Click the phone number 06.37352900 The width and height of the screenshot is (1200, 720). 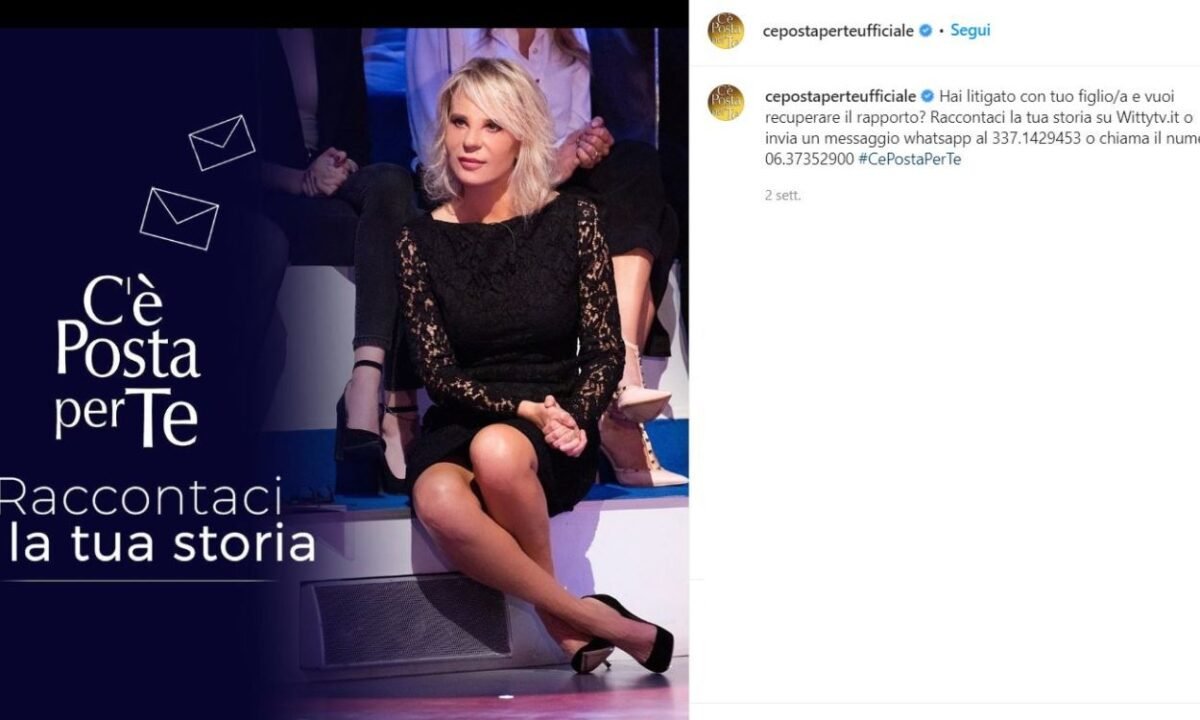[807, 160]
